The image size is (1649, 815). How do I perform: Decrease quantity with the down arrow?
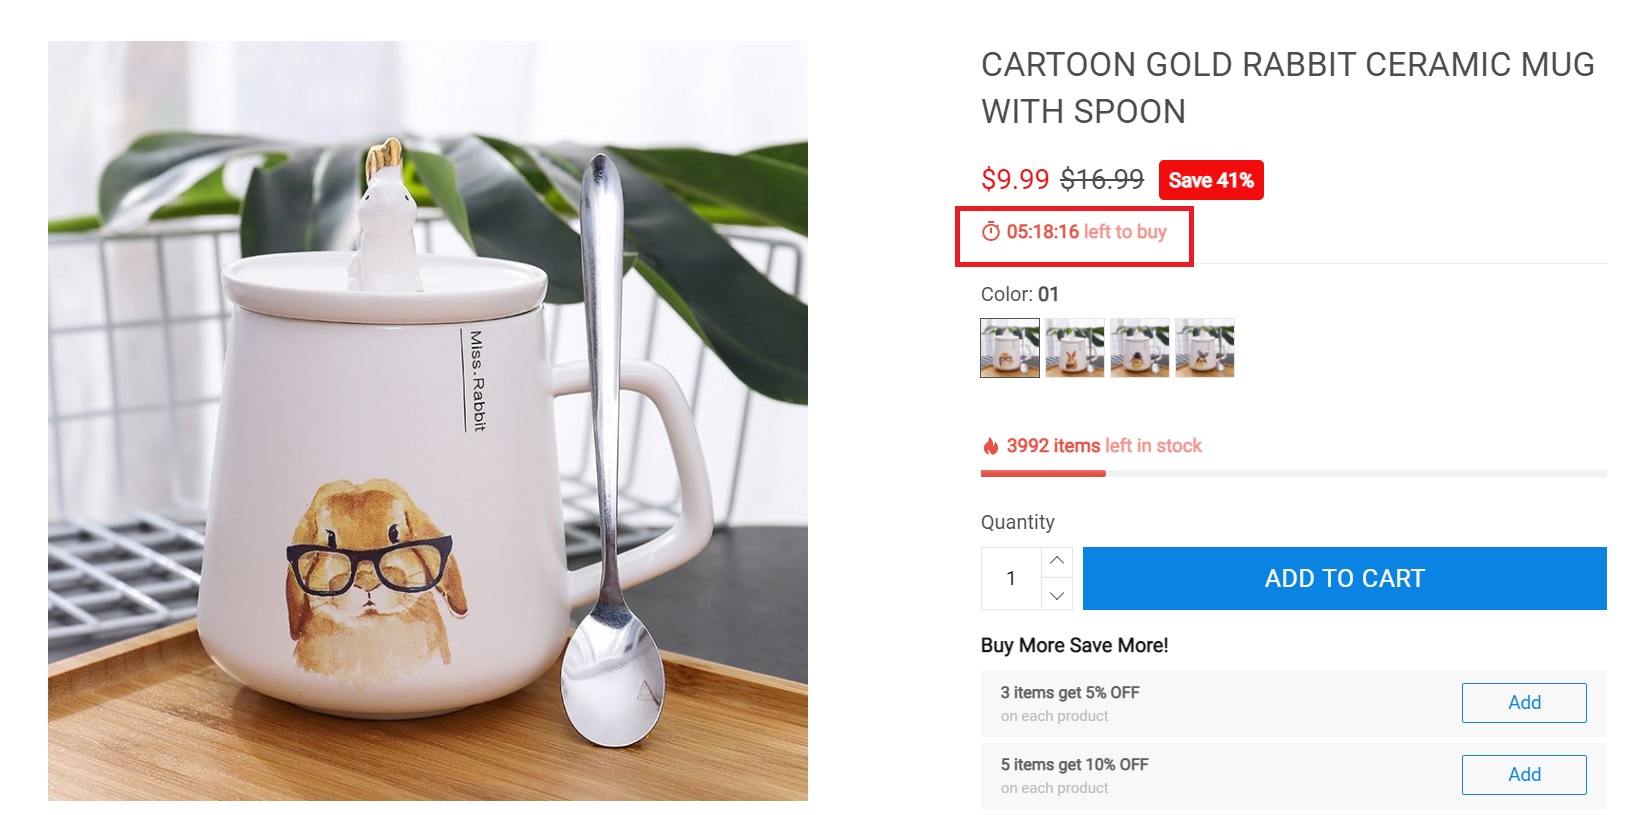(1057, 595)
